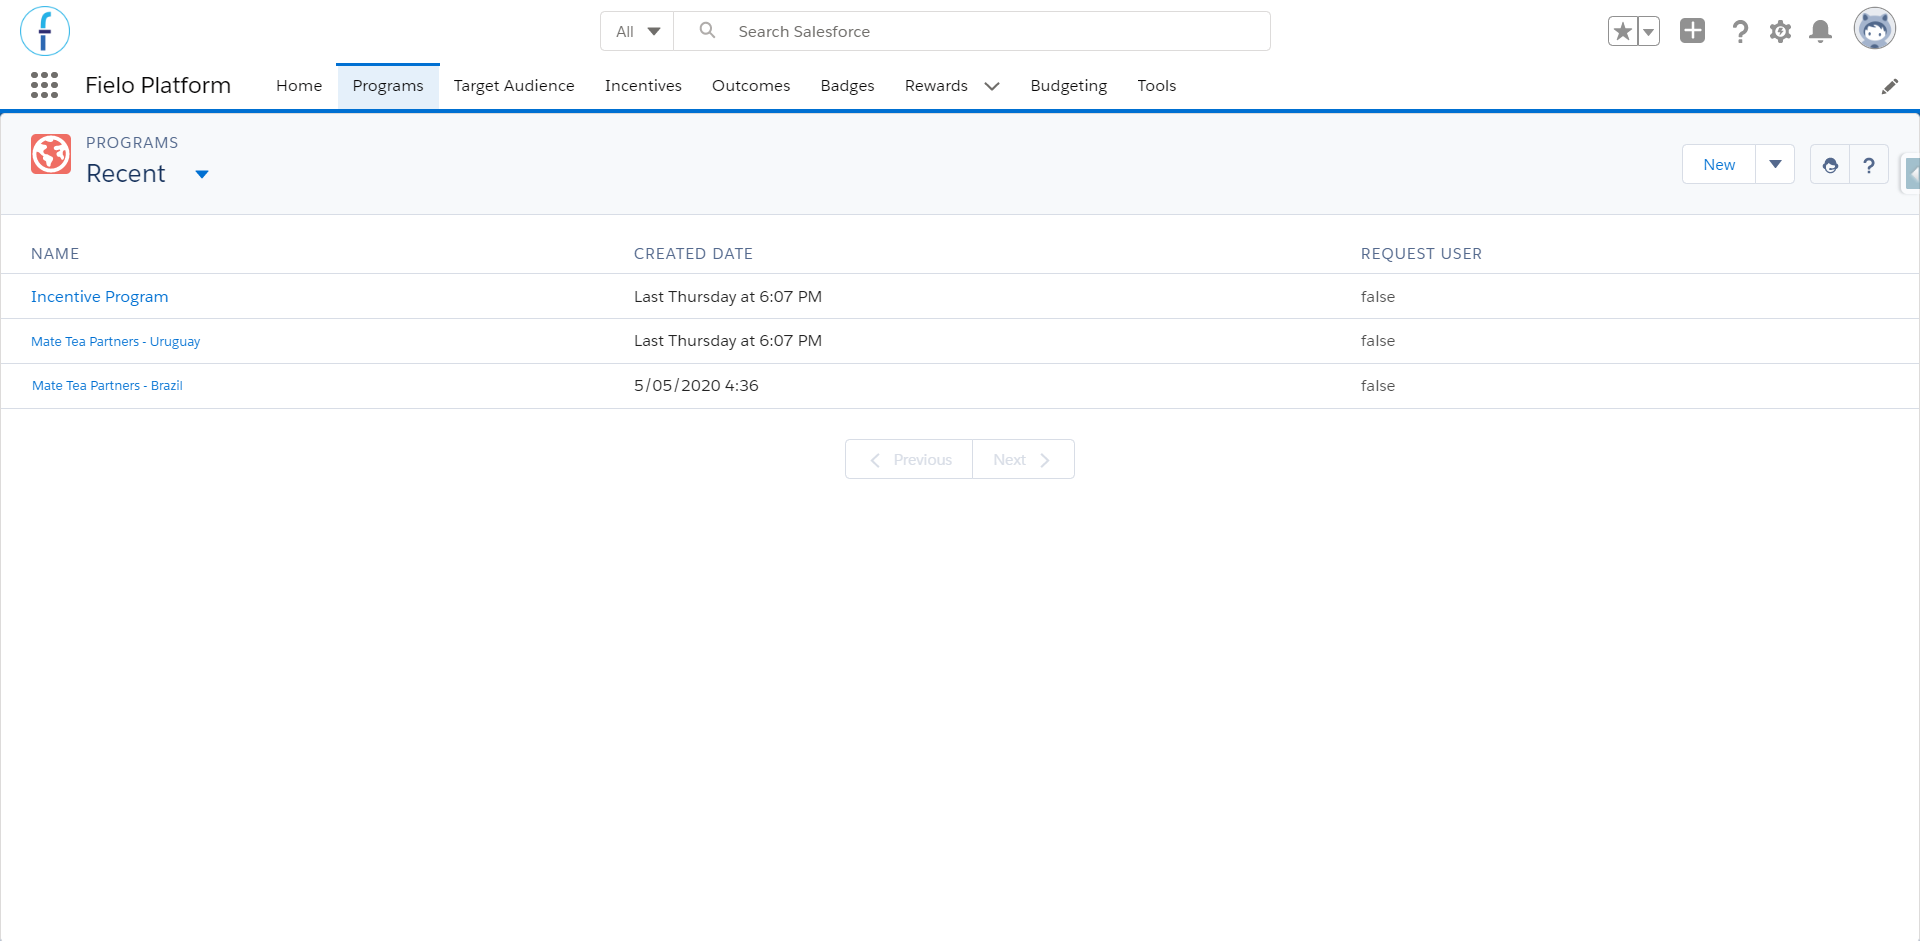Edit navigation bar with pencil icon

click(x=1889, y=86)
